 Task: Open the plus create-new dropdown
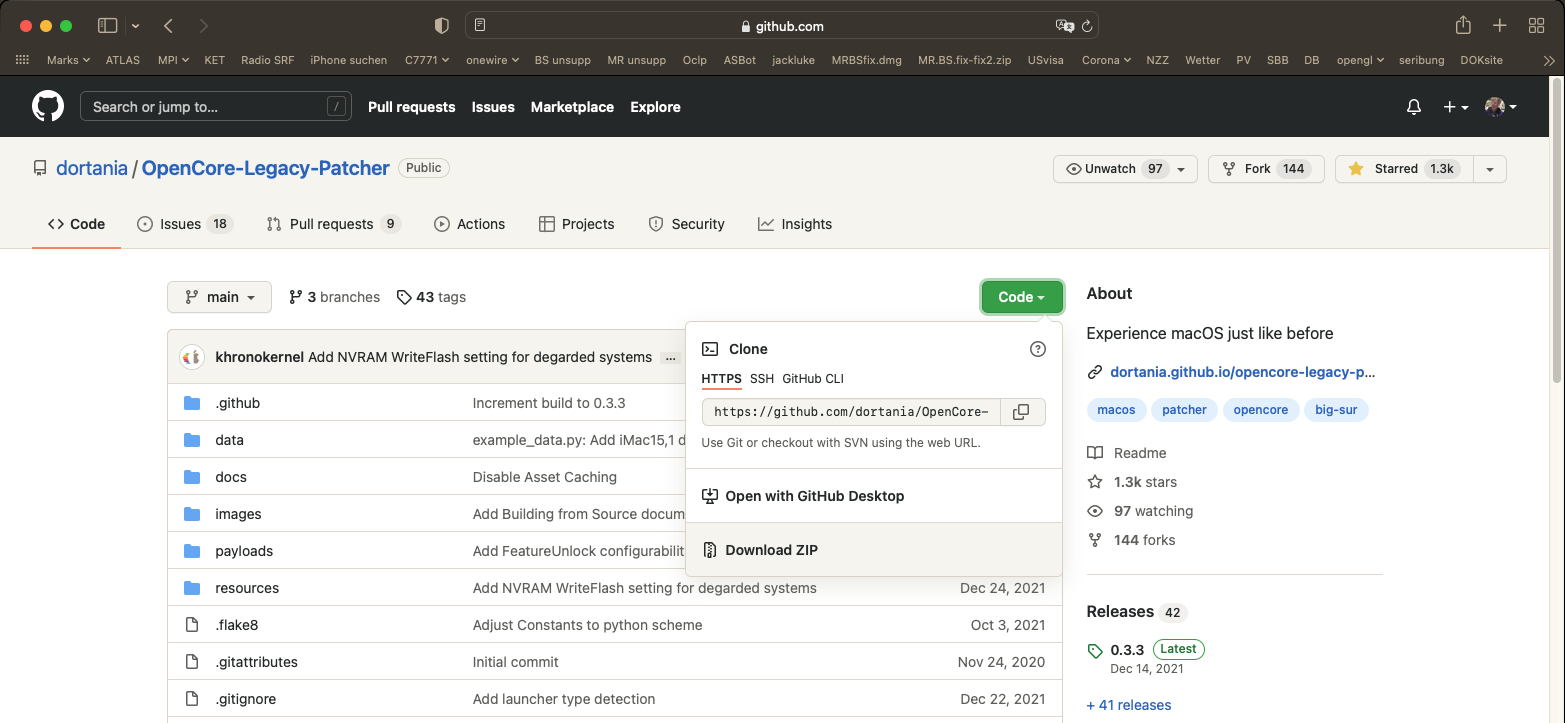point(1455,107)
